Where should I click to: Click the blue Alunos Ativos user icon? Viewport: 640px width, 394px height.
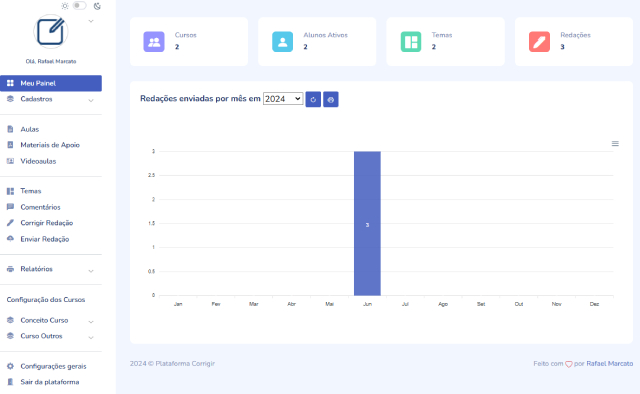click(282, 42)
